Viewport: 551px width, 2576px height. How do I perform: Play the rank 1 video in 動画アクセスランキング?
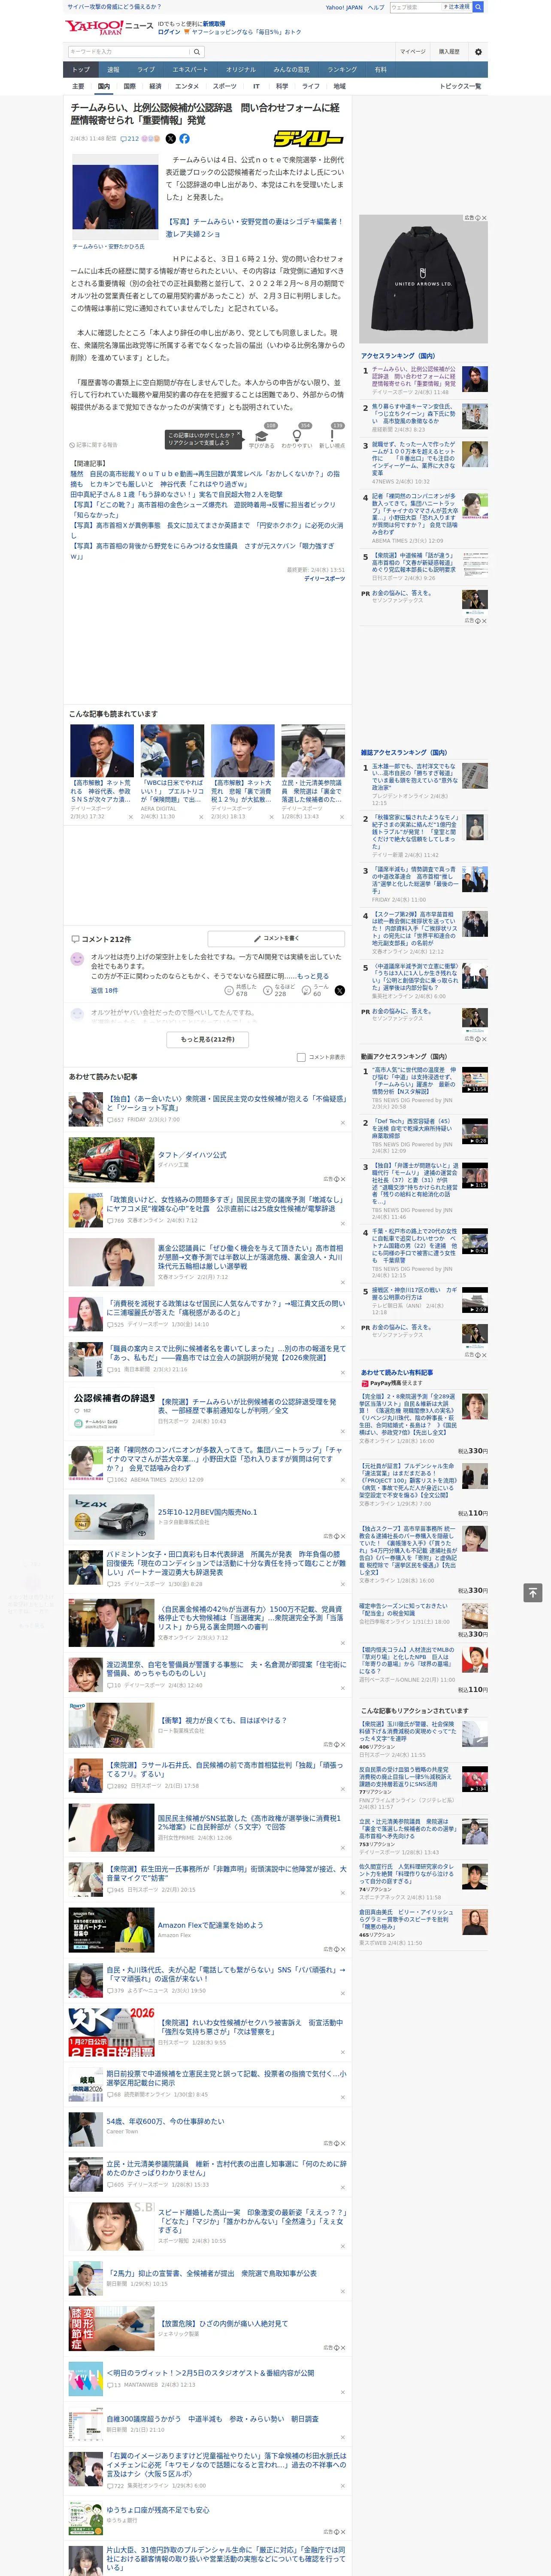(x=475, y=1081)
